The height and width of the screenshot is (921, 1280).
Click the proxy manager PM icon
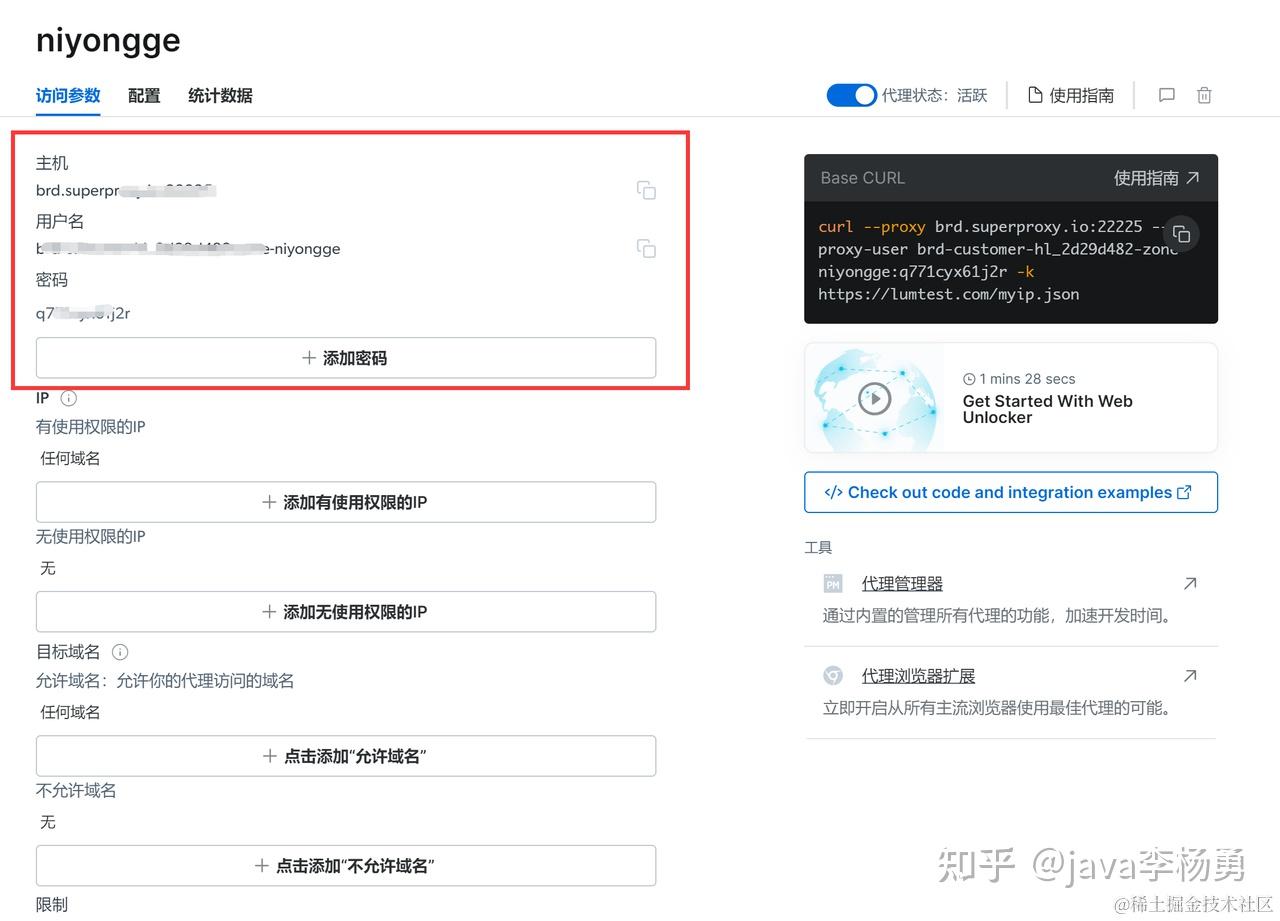832,583
